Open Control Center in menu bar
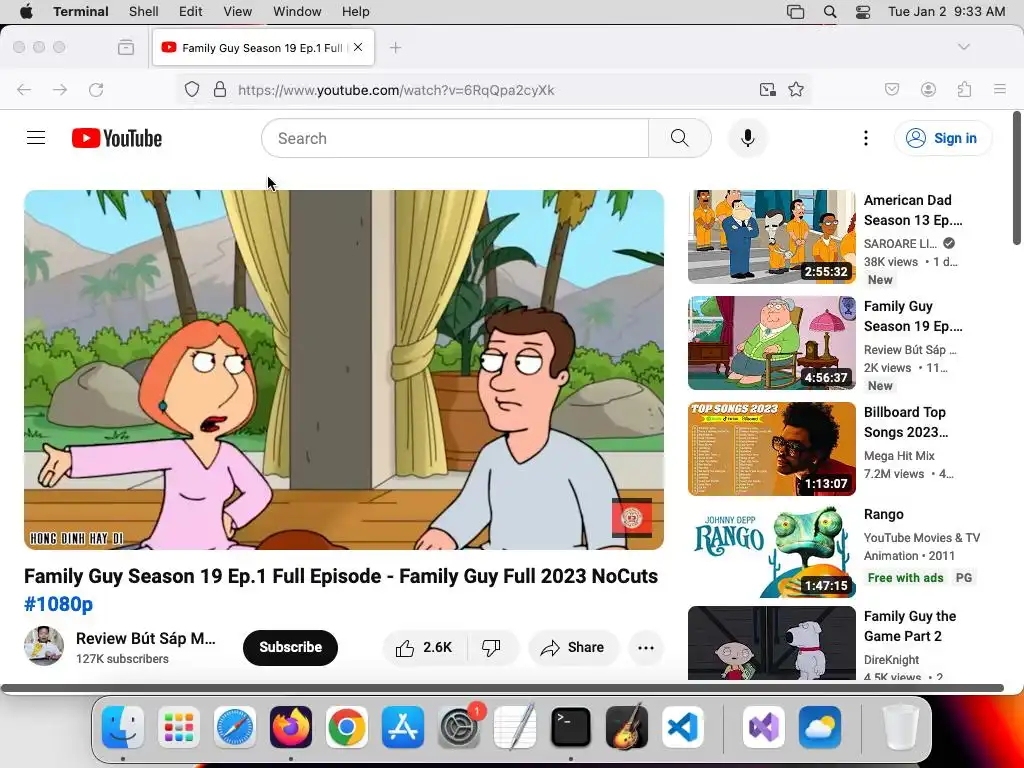 tap(863, 12)
